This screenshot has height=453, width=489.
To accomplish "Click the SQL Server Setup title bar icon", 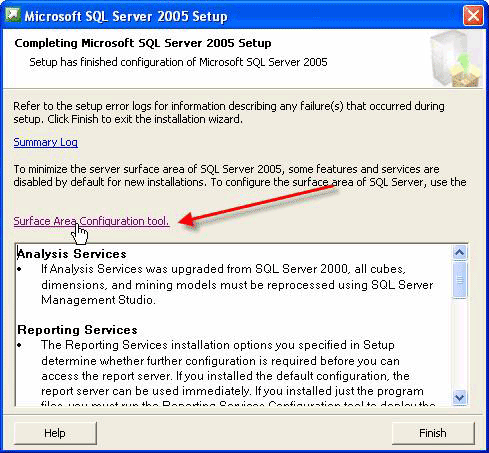I will coord(13,15).
